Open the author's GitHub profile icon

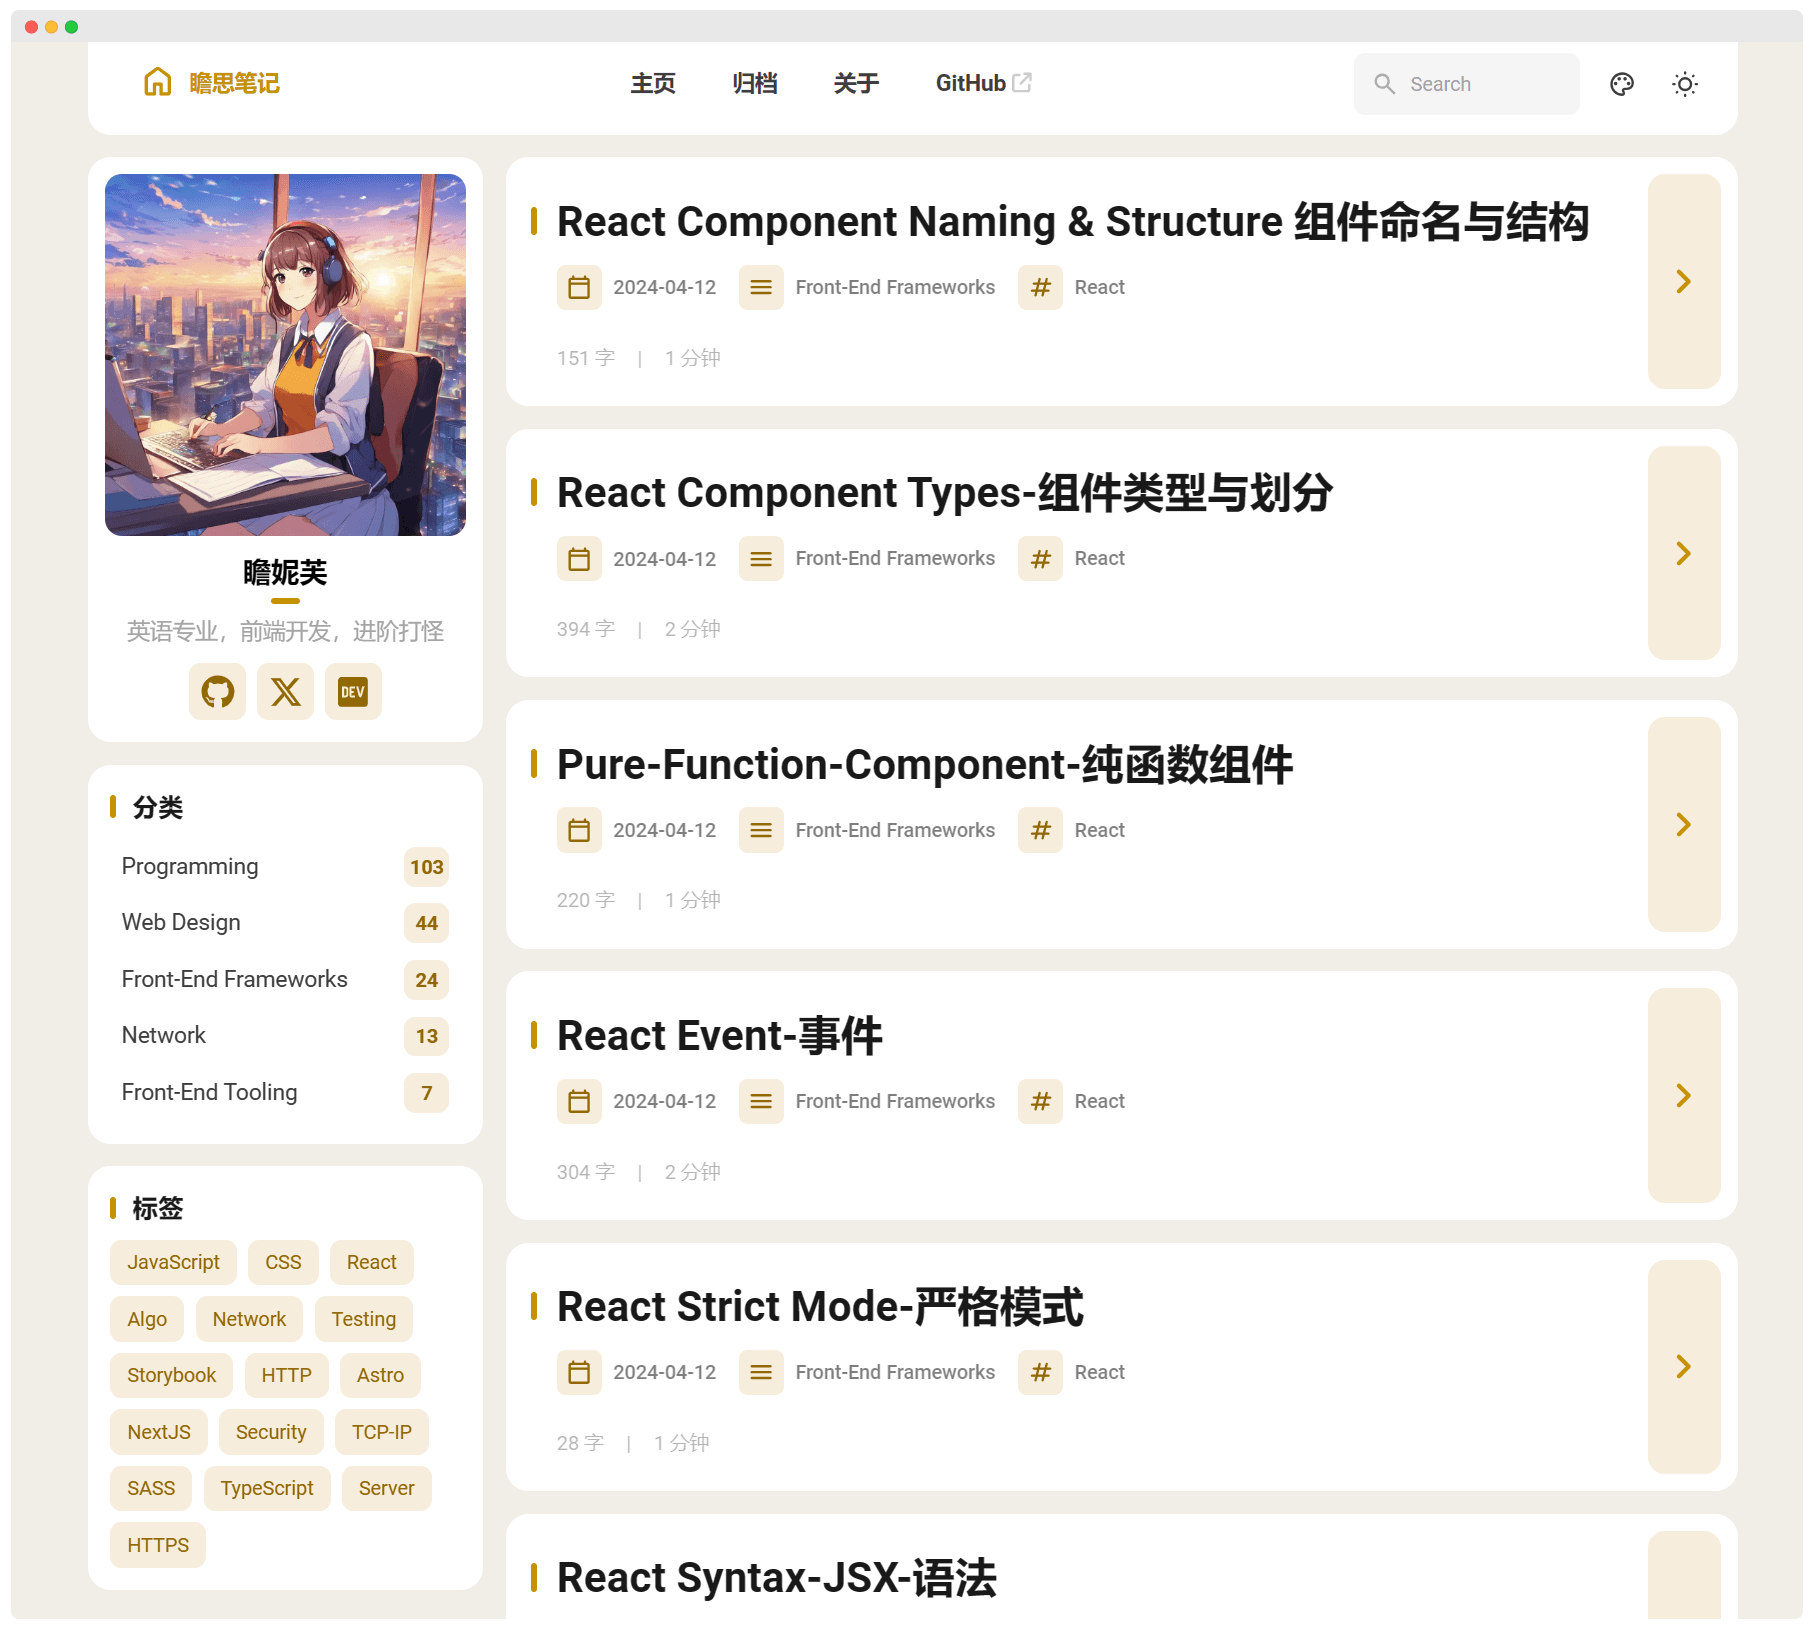tap(217, 691)
